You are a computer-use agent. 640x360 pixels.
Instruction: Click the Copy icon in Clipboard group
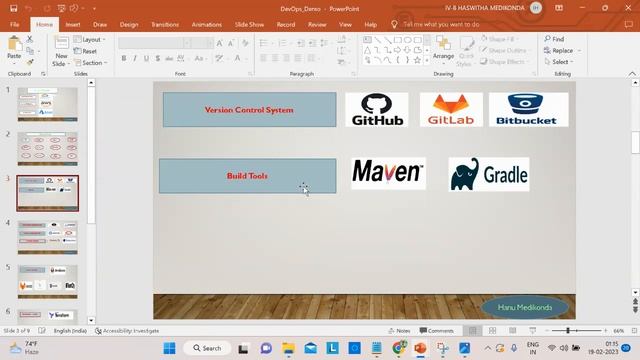[x=30, y=51]
